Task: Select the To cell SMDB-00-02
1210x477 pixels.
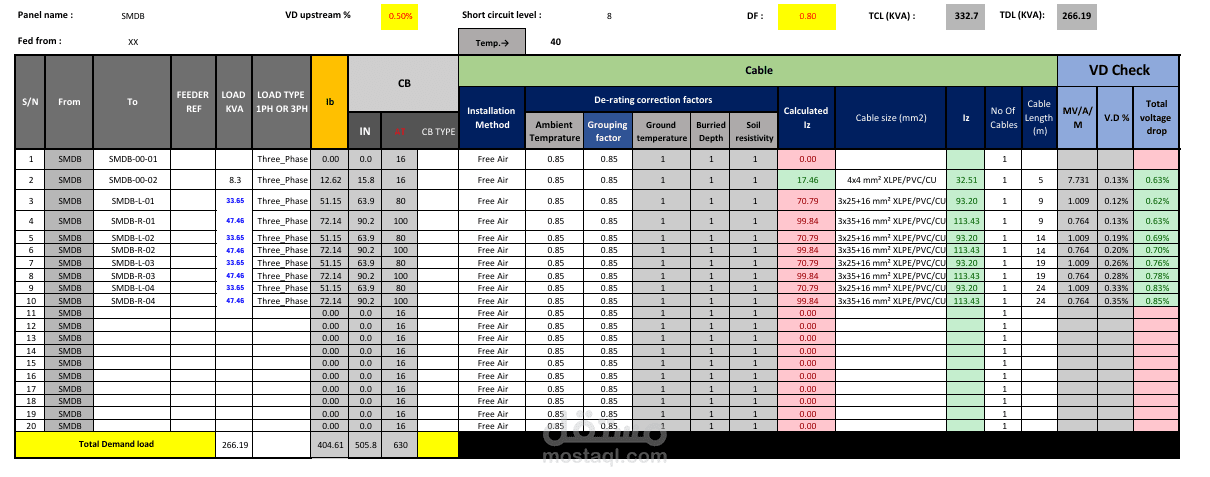Action: click(132, 180)
